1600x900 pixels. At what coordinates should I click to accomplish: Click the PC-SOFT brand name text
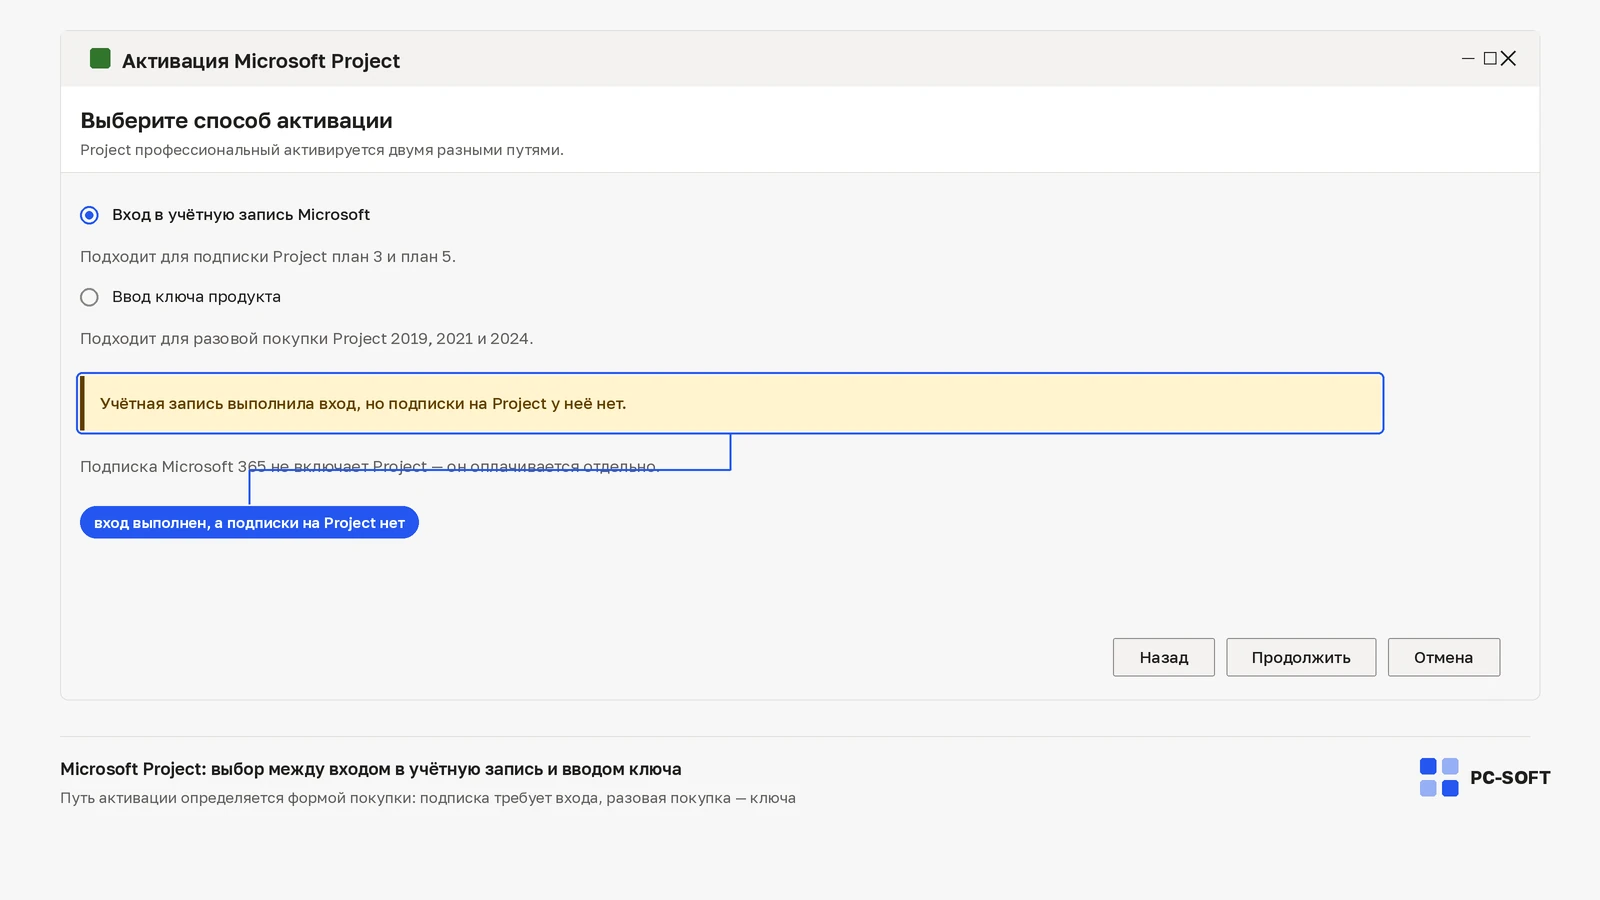click(1510, 778)
